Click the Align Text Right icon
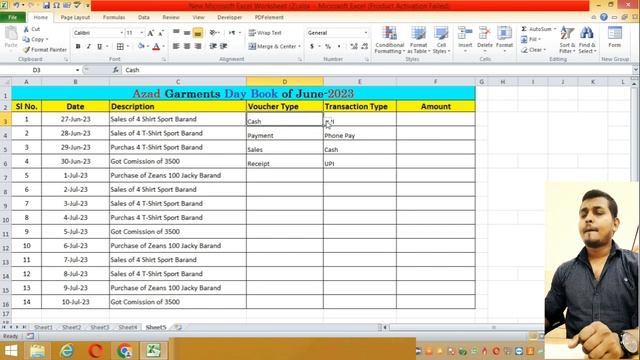Image resolution: width=640 pixels, height=360 pixels. (x=198, y=46)
